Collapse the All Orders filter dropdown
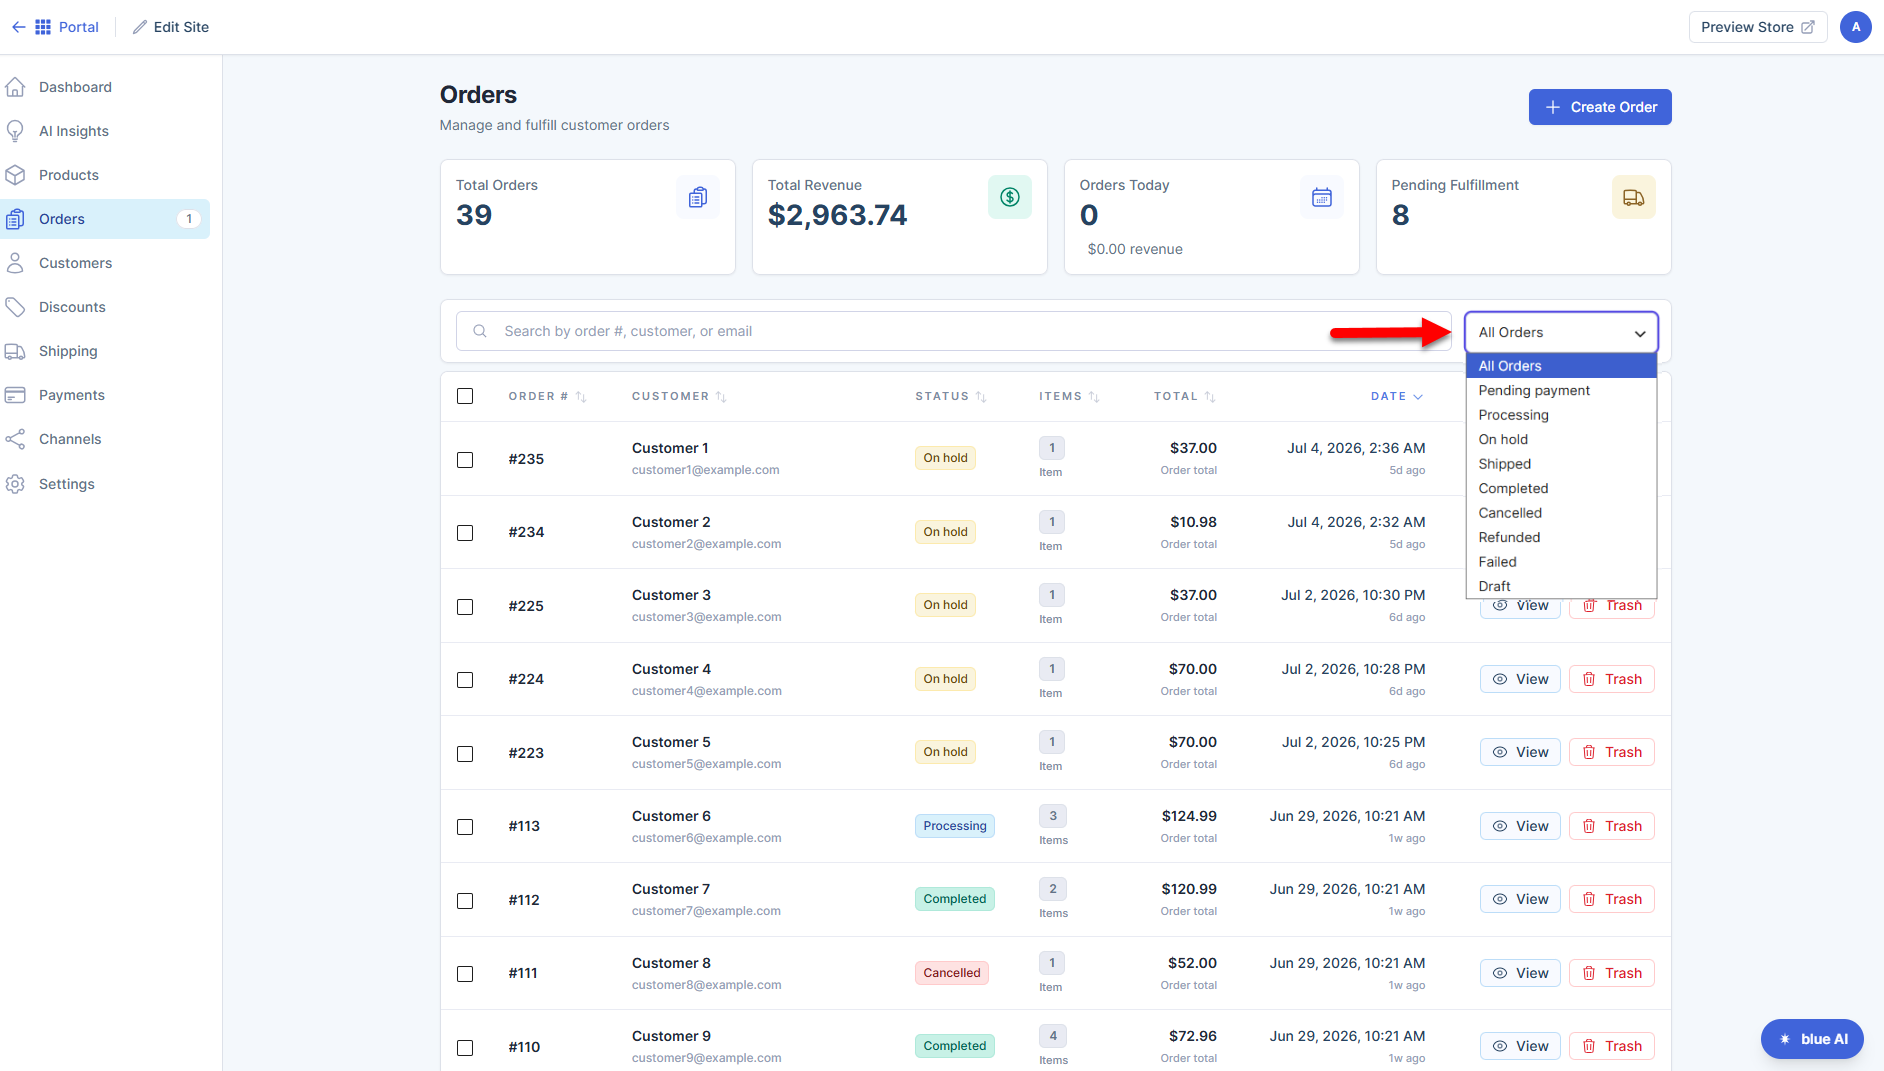The height and width of the screenshot is (1071, 1884). point(1561,332)
